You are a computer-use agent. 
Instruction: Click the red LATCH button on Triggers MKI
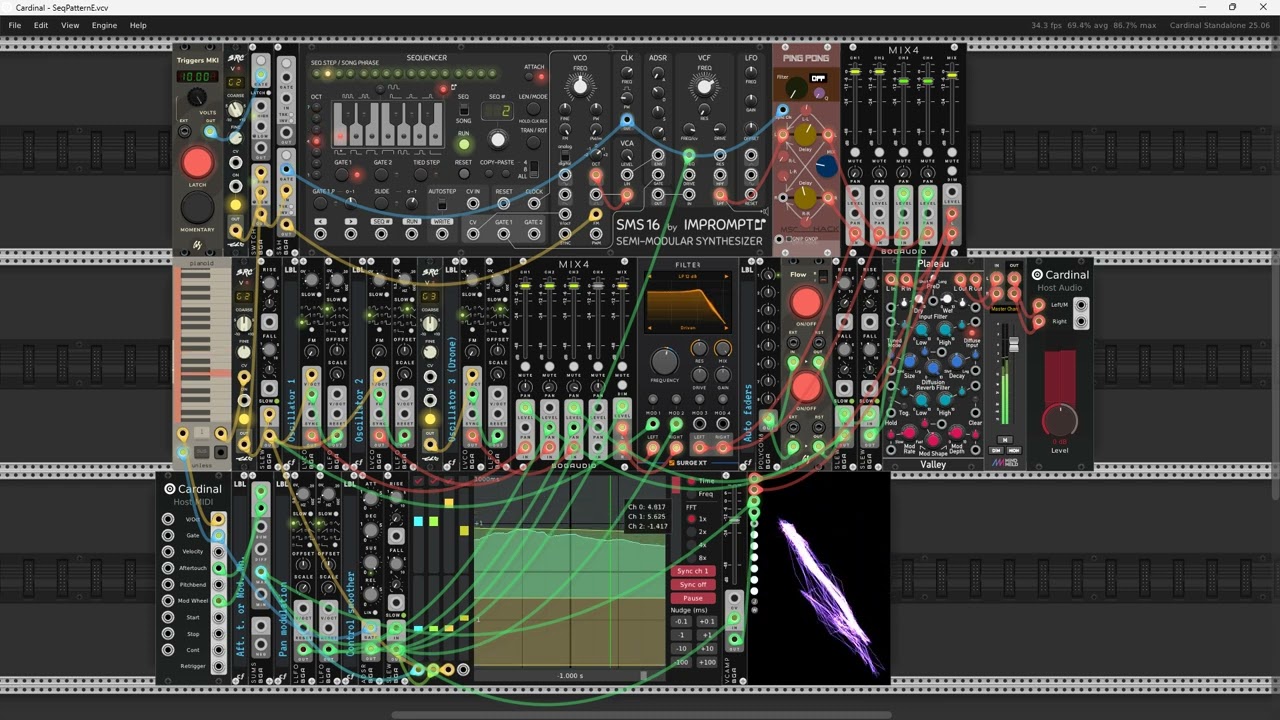pyautogui.click(x=197, y=162)
